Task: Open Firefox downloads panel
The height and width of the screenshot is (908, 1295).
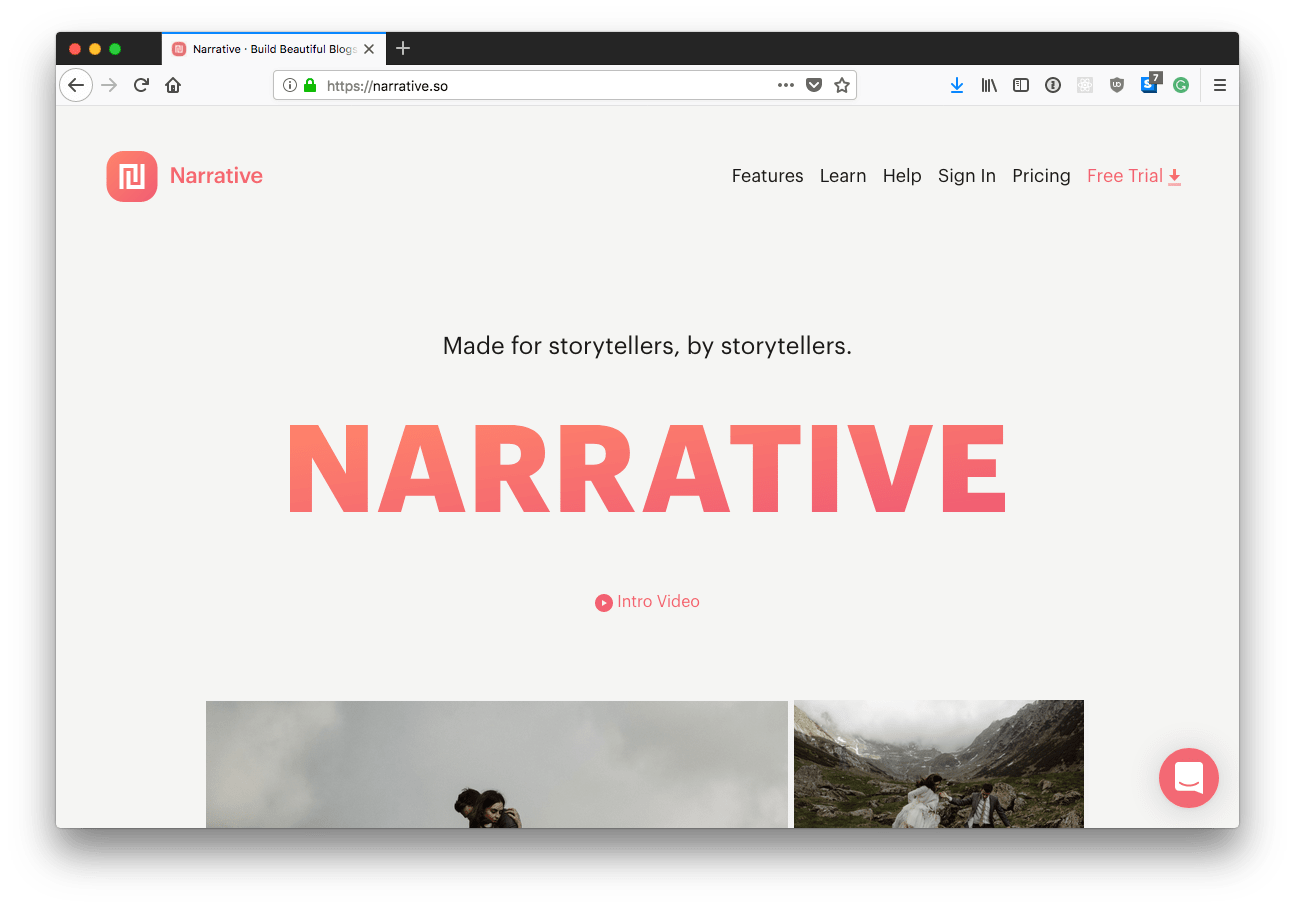Action: point(957,86)
